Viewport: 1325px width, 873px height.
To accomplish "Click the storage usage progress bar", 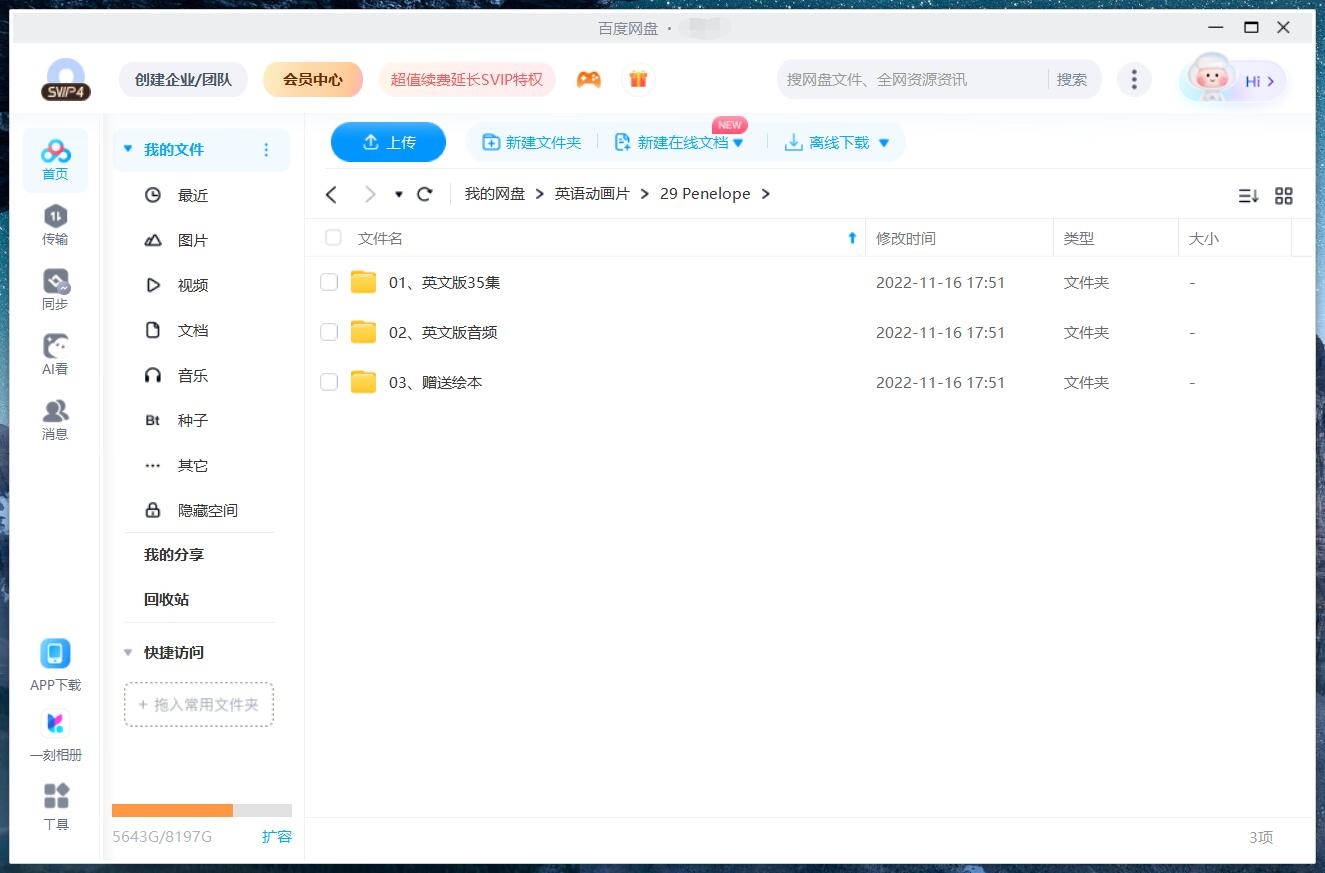I will [x=200, y=810].
